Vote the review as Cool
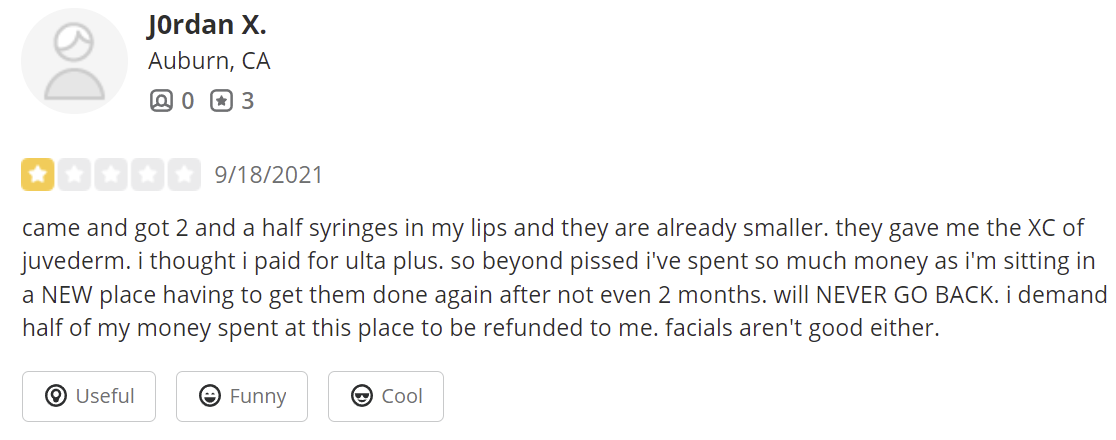 [385, 396]
